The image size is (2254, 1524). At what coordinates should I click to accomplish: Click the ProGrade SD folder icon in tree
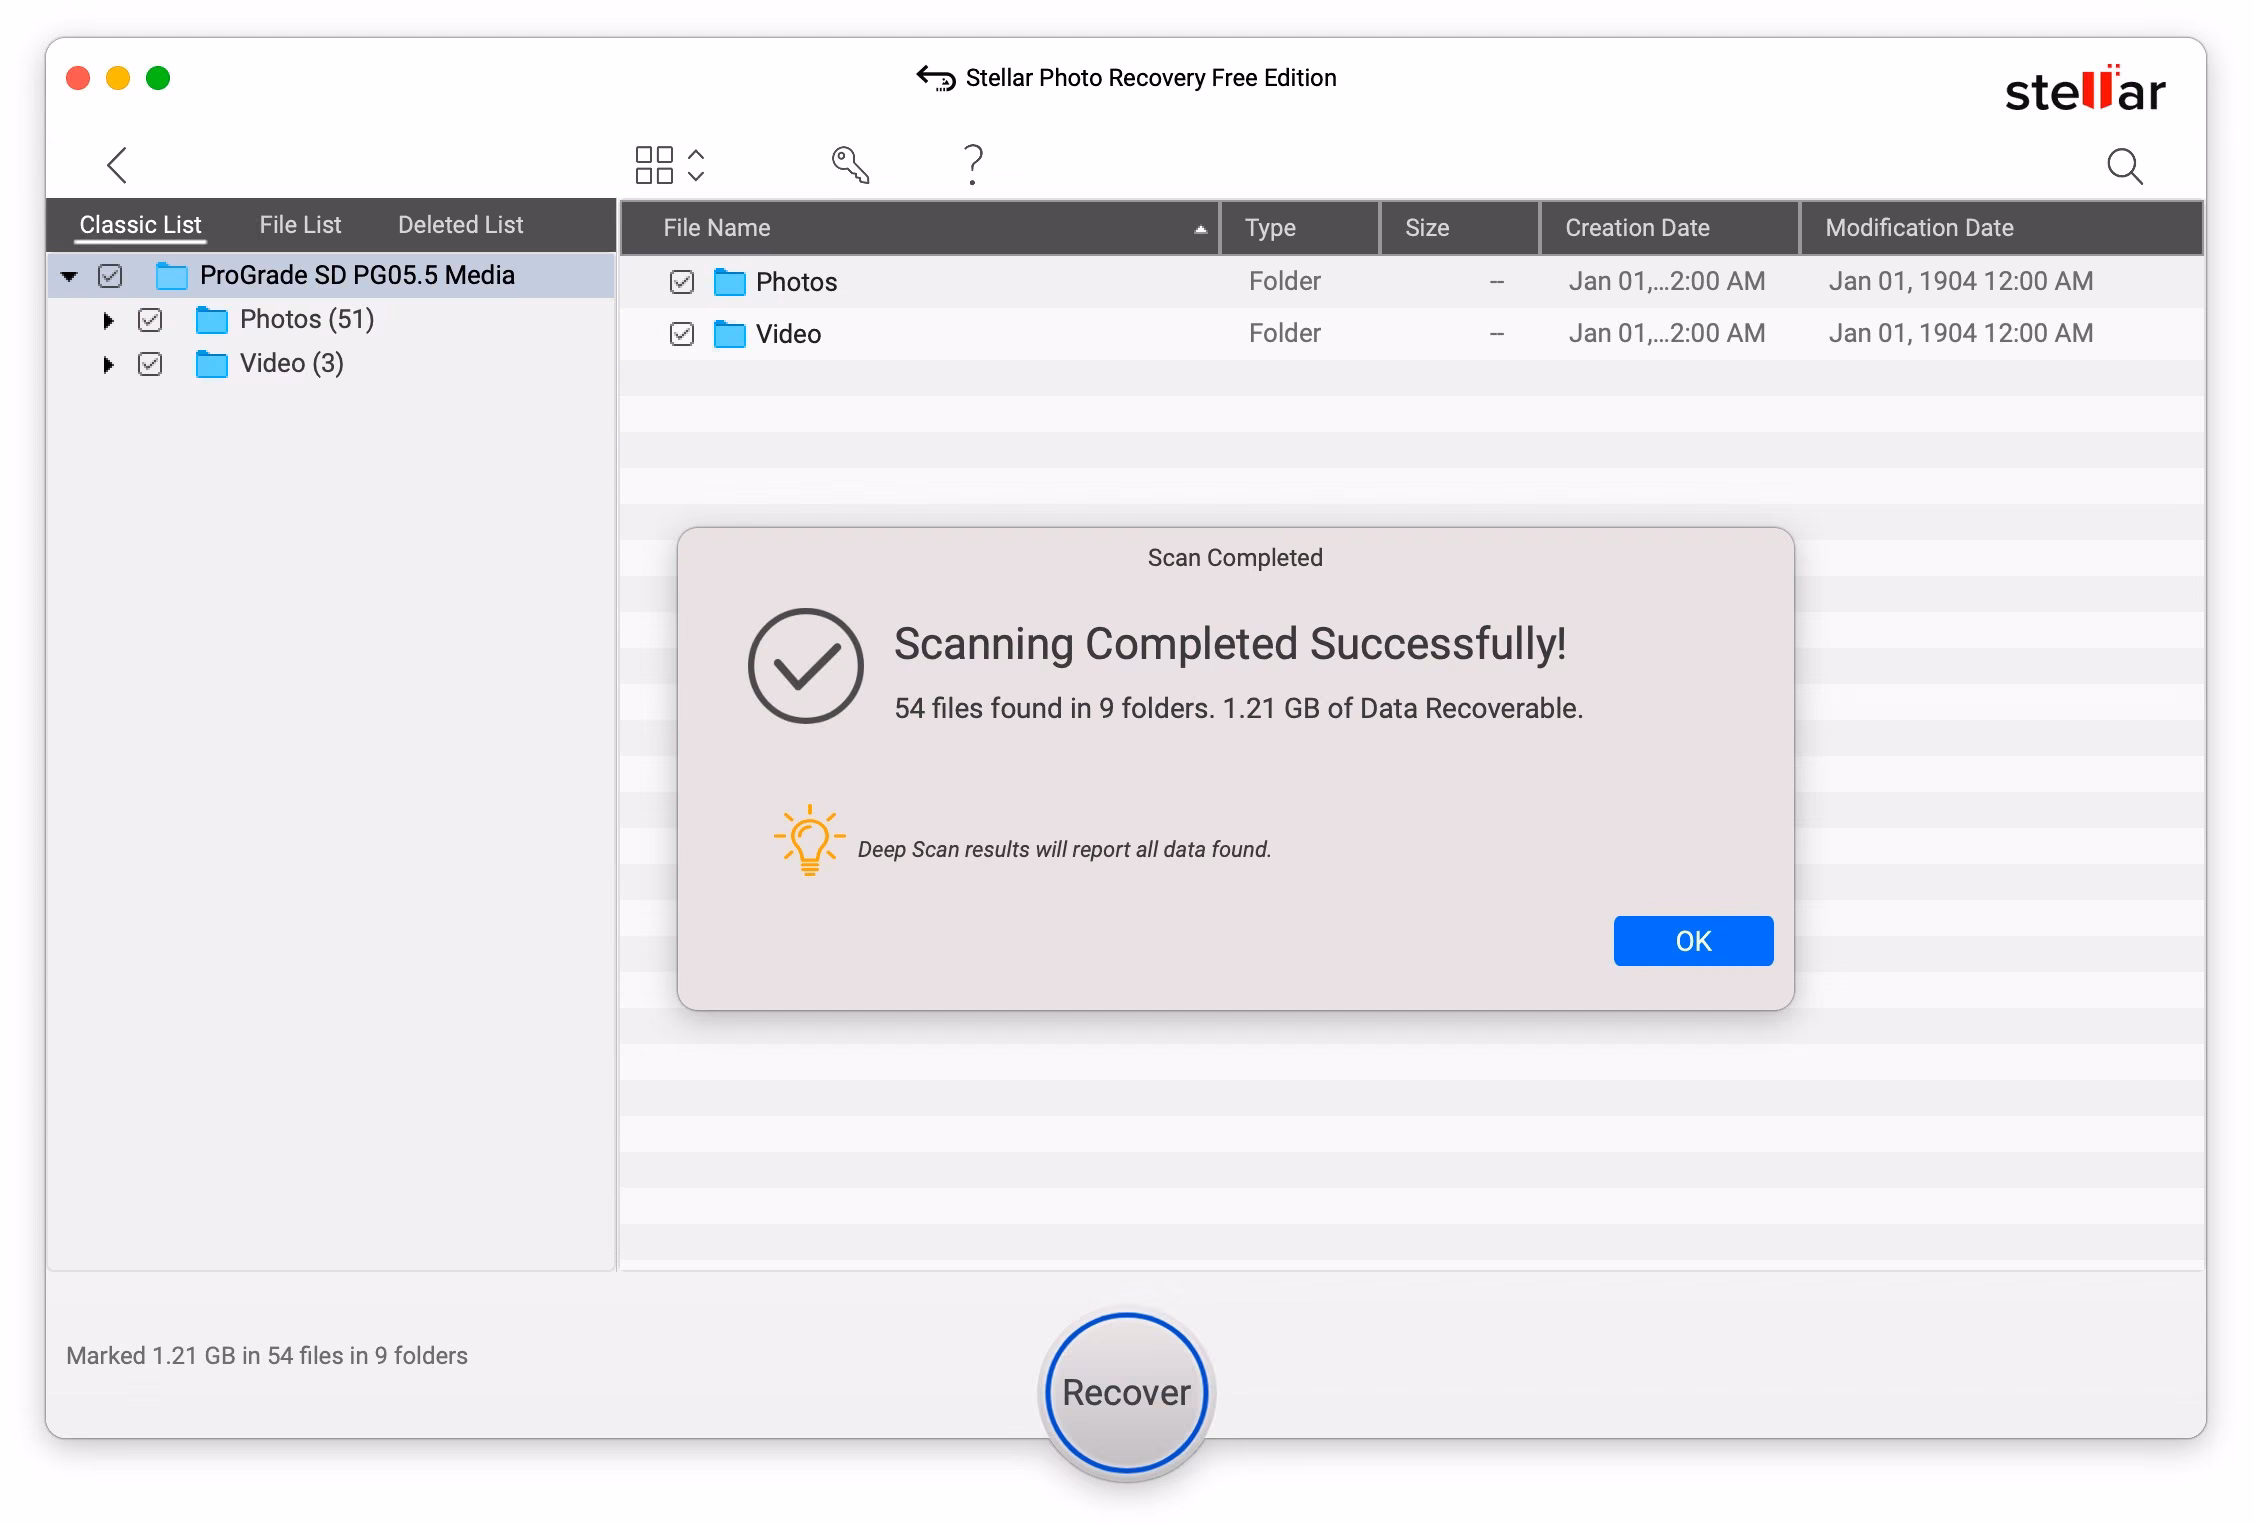(x=172, y=276)
